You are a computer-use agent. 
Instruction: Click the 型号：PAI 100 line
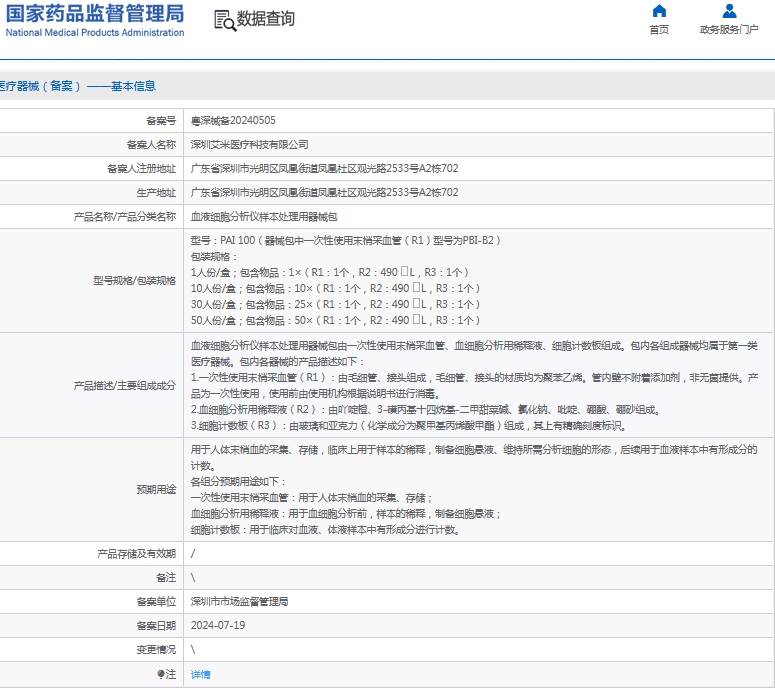coord(345,241)
